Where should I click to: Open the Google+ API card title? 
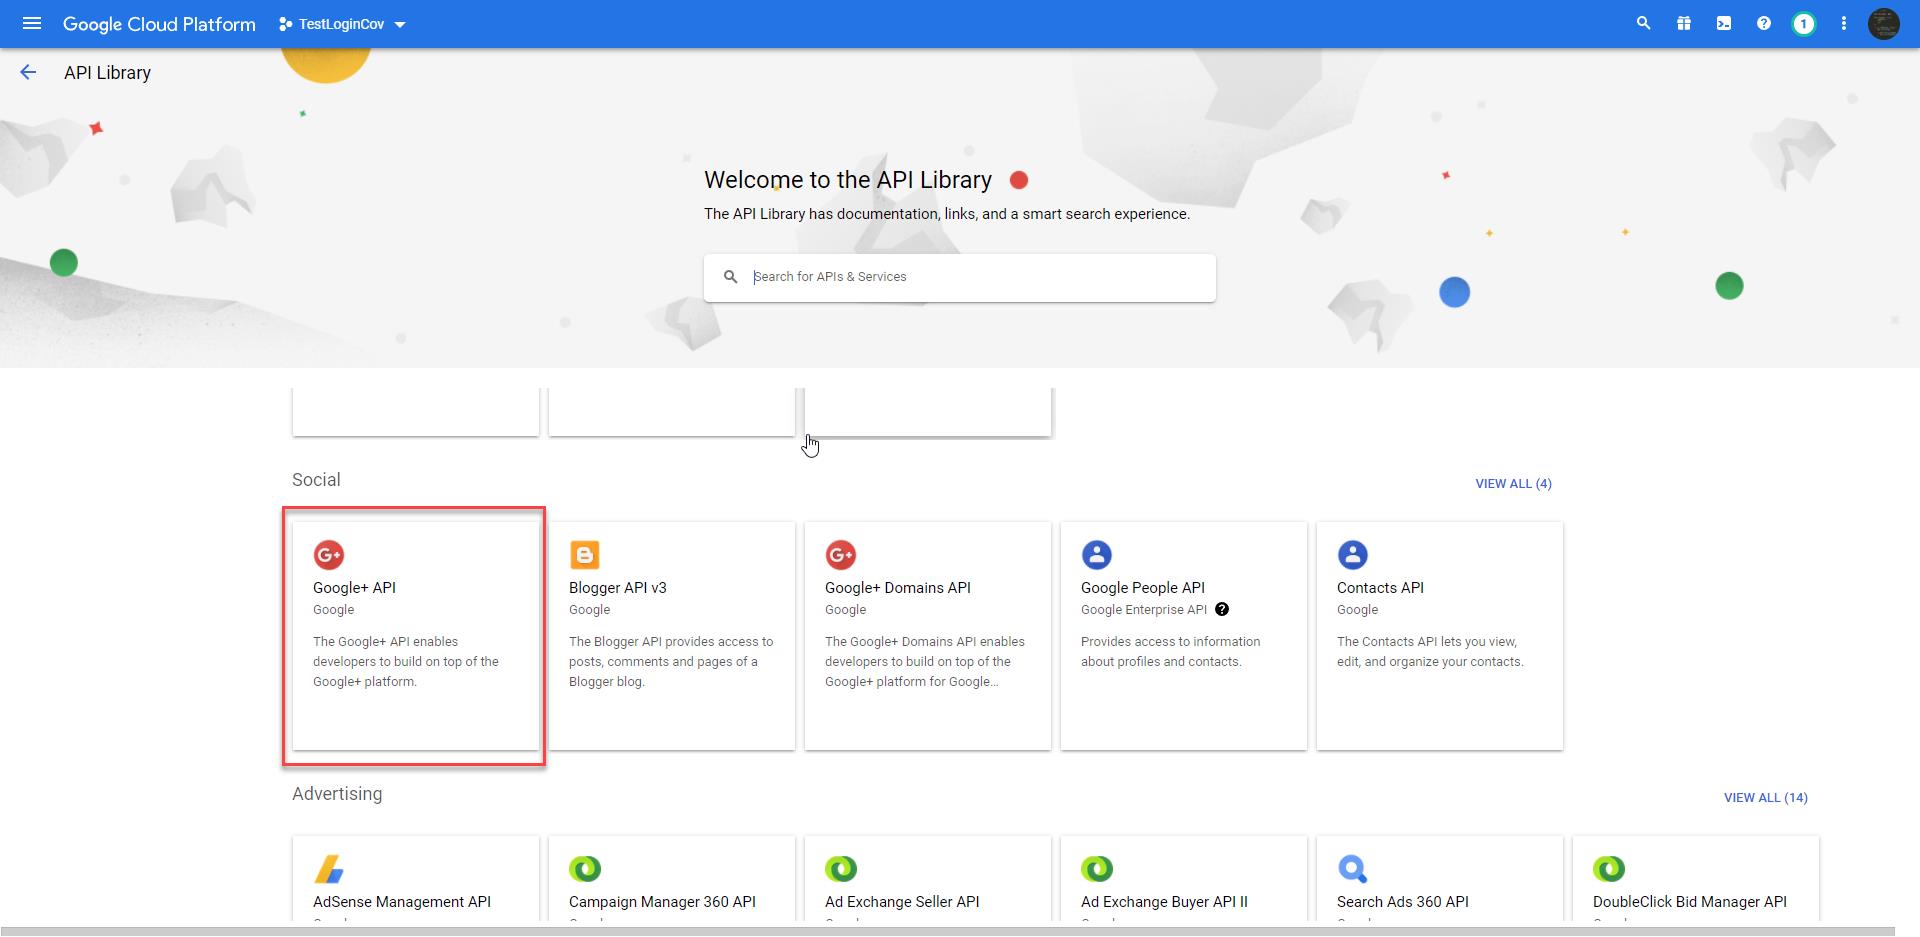tap(354, 587)
